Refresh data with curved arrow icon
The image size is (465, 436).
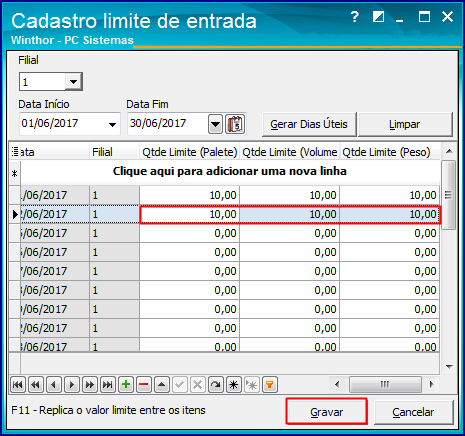coord(216,385)
